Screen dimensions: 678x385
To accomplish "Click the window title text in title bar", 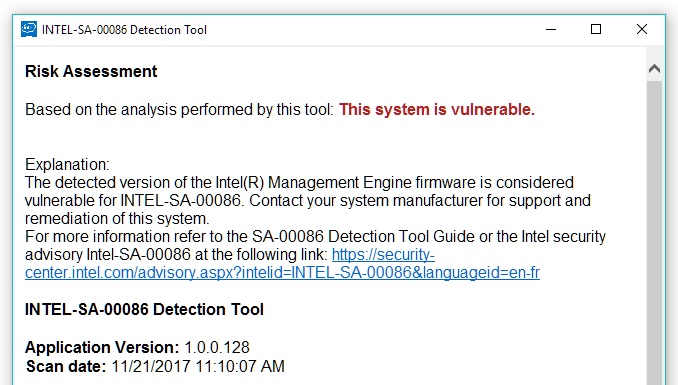I will point(125,30).
